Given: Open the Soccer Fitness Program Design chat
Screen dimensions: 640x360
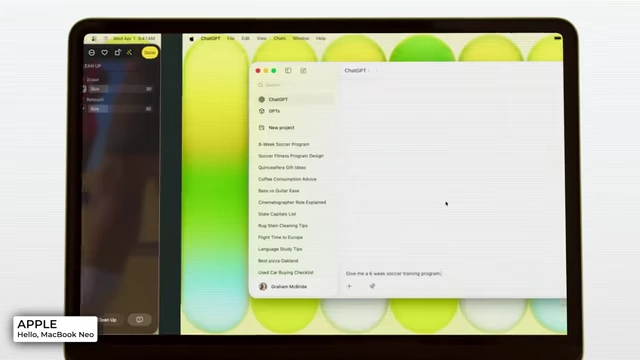Looking at the screenshot, I should point(291,156).
